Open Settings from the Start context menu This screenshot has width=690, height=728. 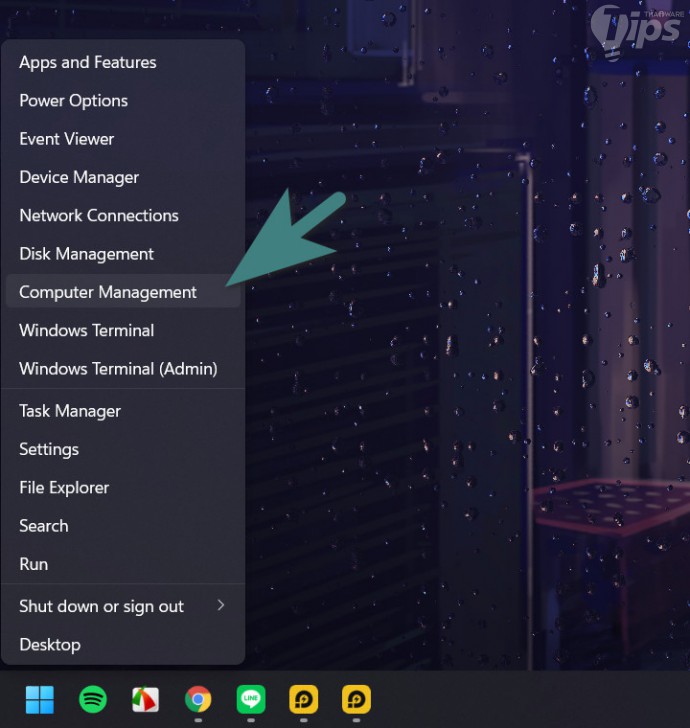pyautogui.click(x=123, y=449)
